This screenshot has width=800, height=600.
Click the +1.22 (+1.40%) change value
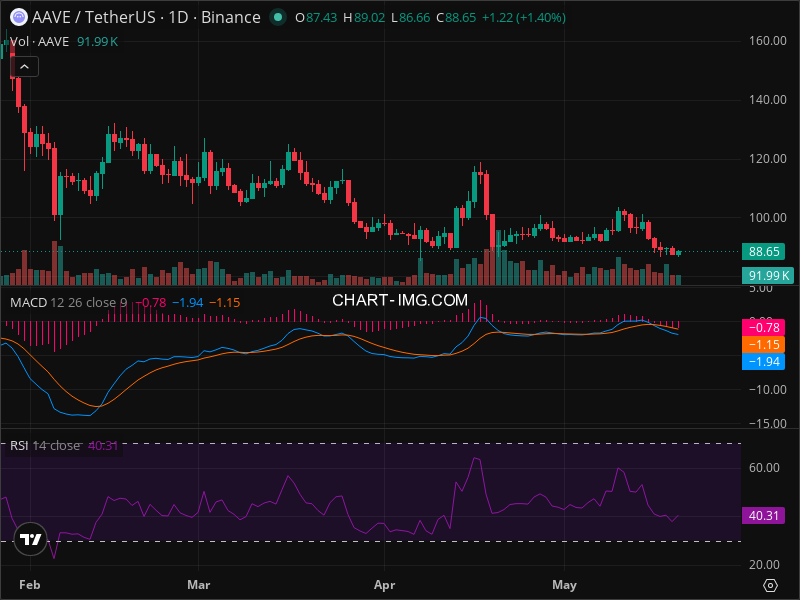click(524, 18)
